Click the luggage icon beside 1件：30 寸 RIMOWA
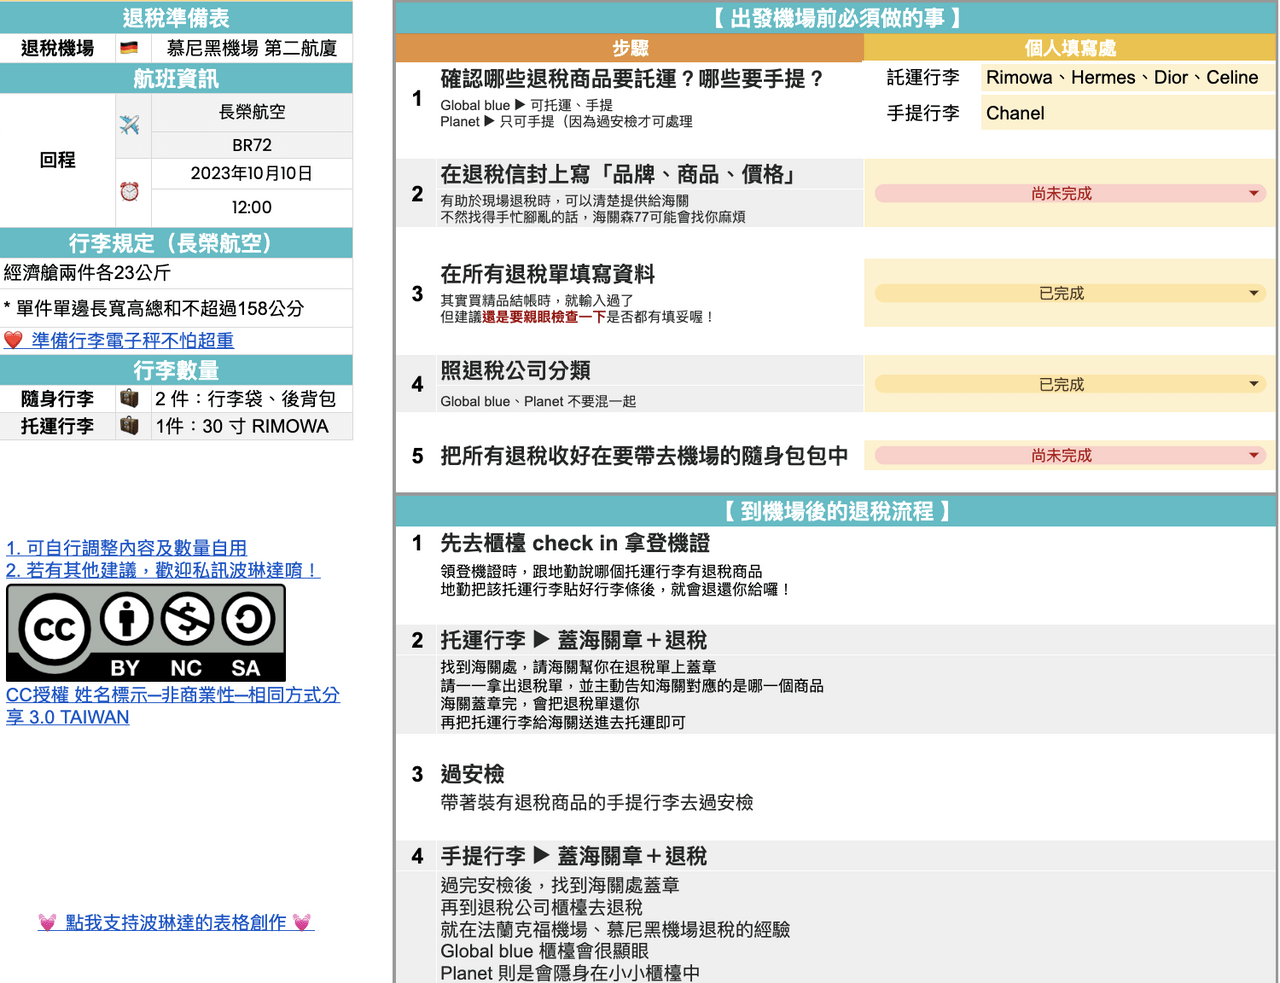1280x983 pixels. pos(129,425)
